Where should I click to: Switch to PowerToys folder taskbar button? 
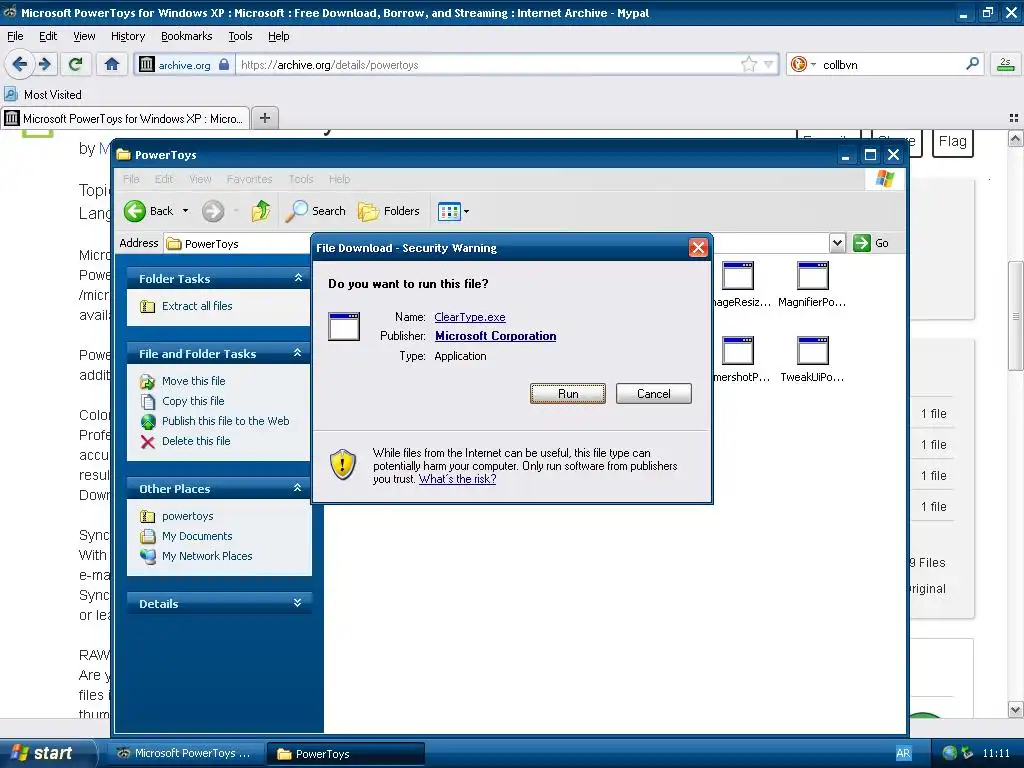tap(346, 753)
